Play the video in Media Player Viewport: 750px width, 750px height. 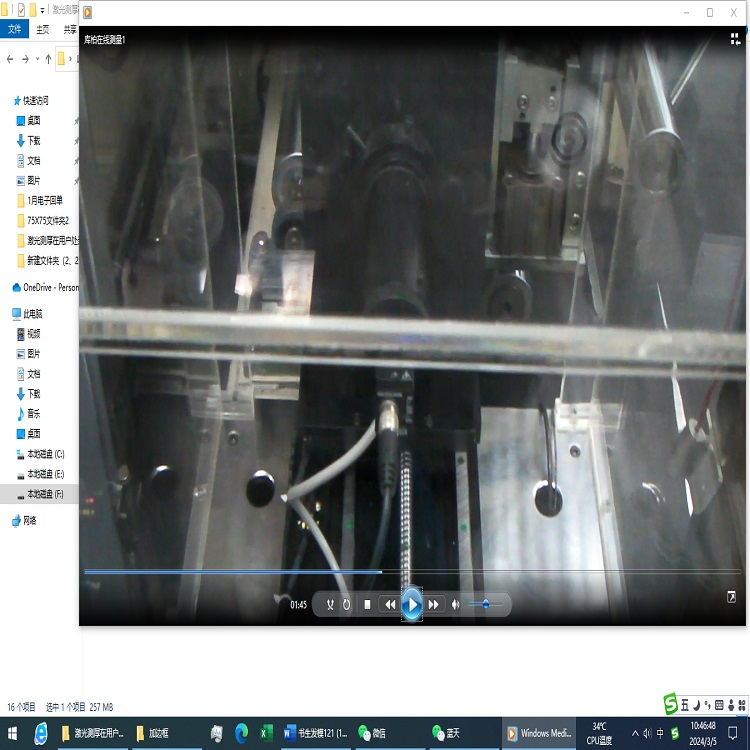(x=411, y=604)
